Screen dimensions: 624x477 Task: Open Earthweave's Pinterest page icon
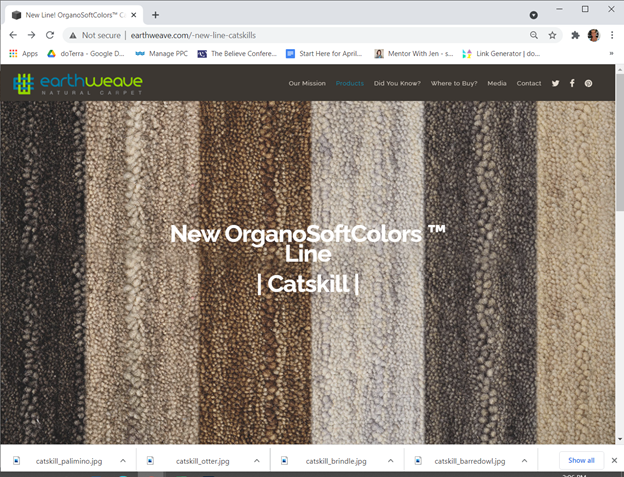pos(588,83)
